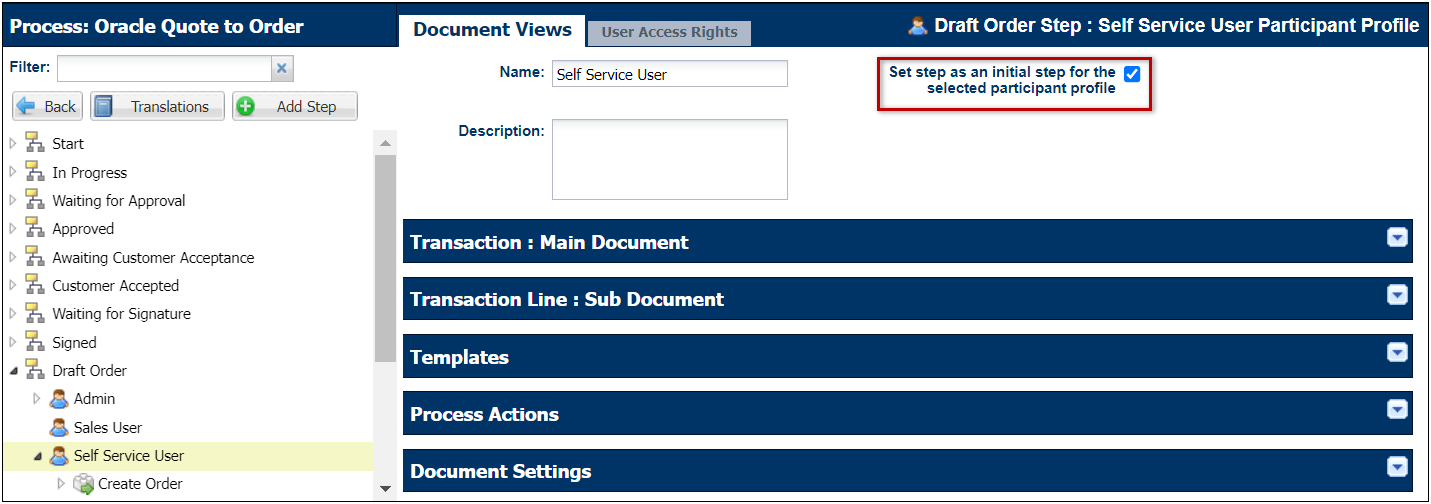Expand the Start step tree node
1431x504 pixels.
point(14,144)
